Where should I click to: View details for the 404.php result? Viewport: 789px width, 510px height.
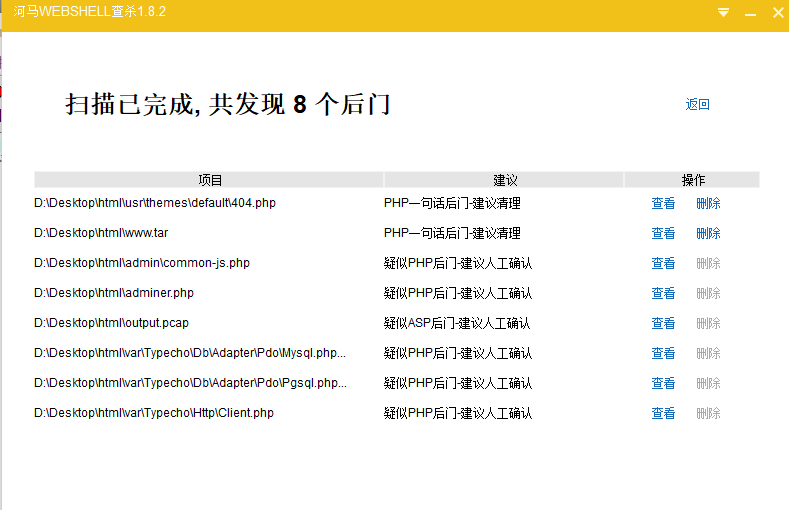663,203
